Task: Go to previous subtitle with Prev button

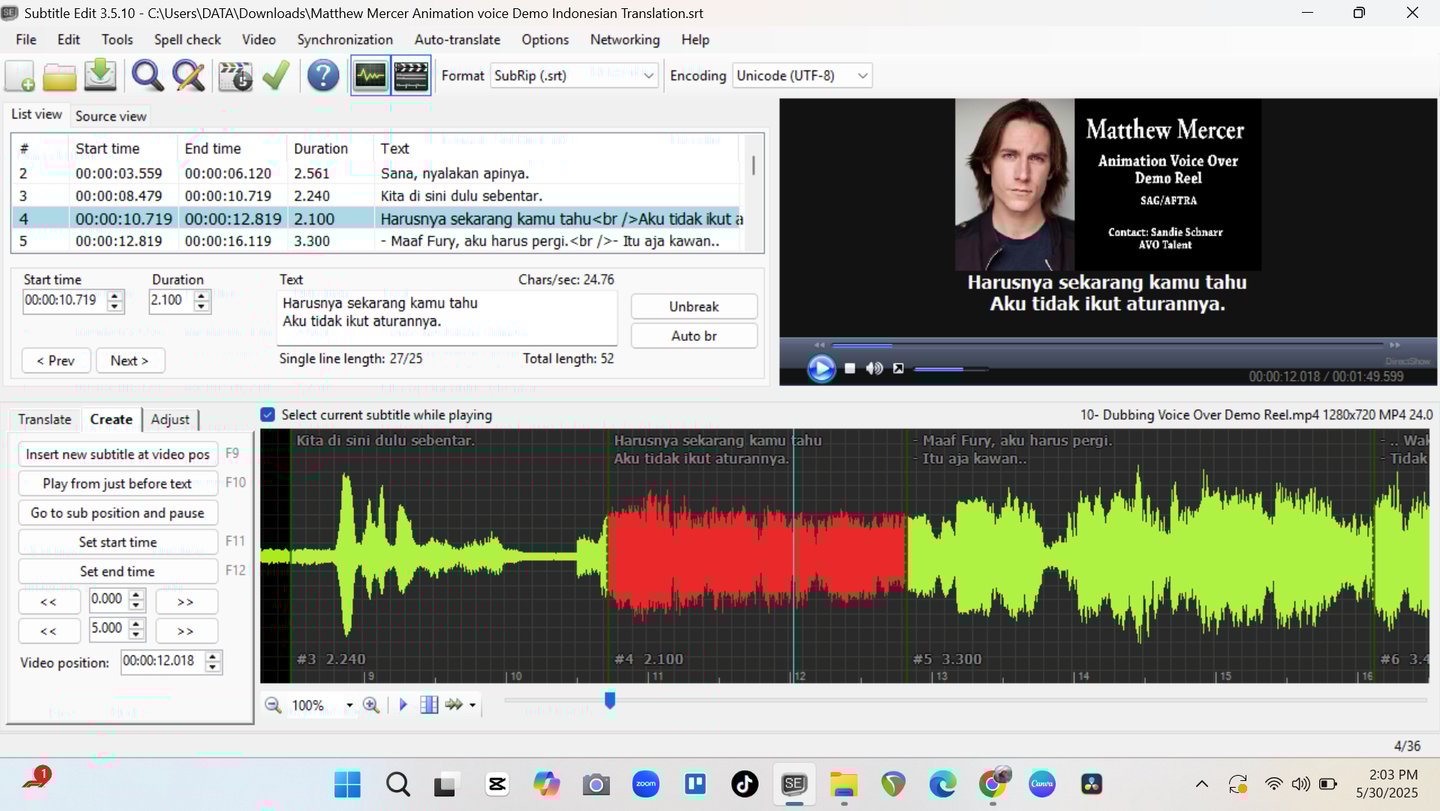Action: coord(56,361)
